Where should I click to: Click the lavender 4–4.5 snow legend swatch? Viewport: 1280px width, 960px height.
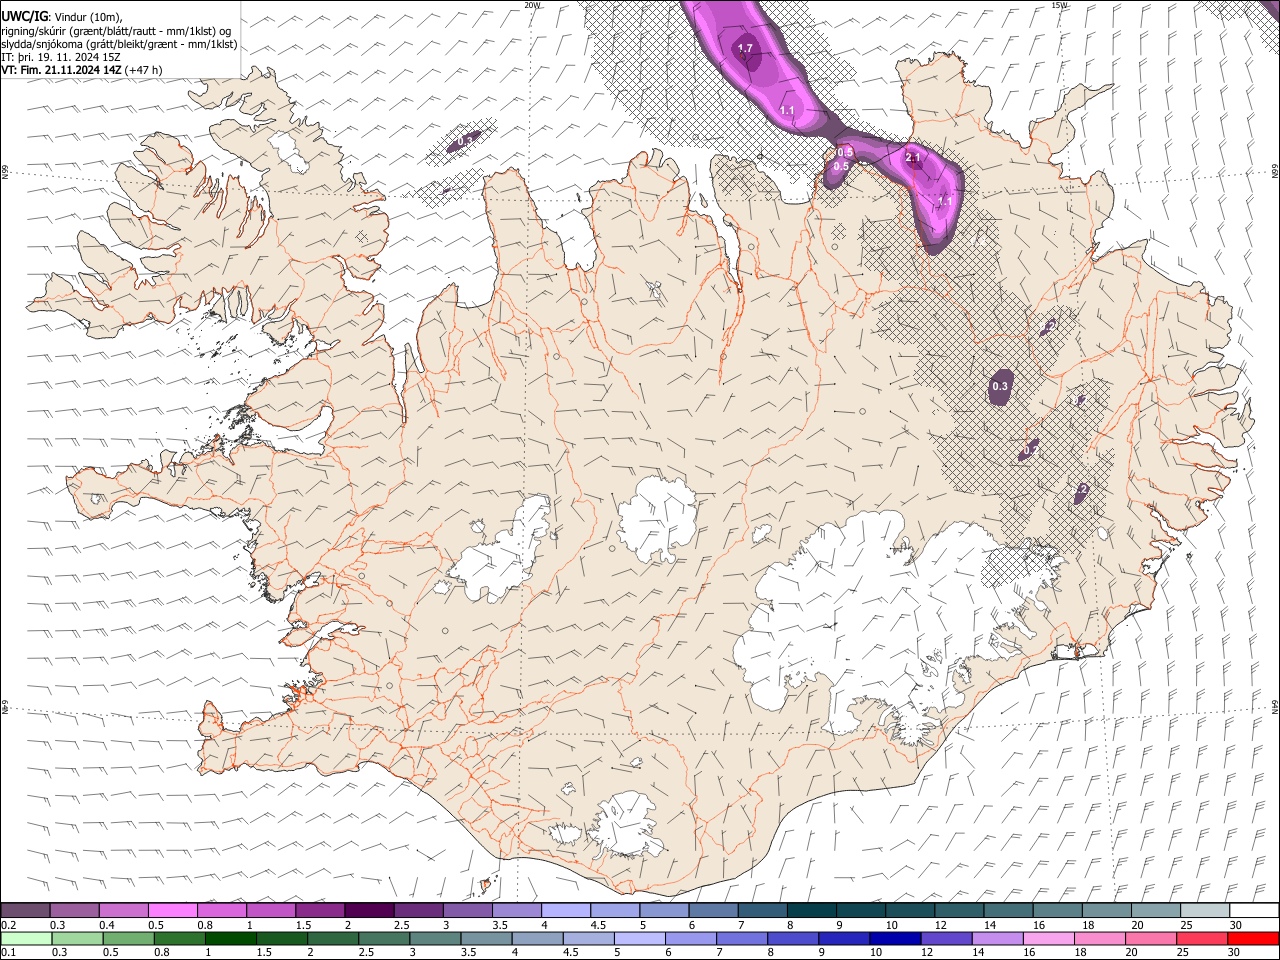pos(566,910)
